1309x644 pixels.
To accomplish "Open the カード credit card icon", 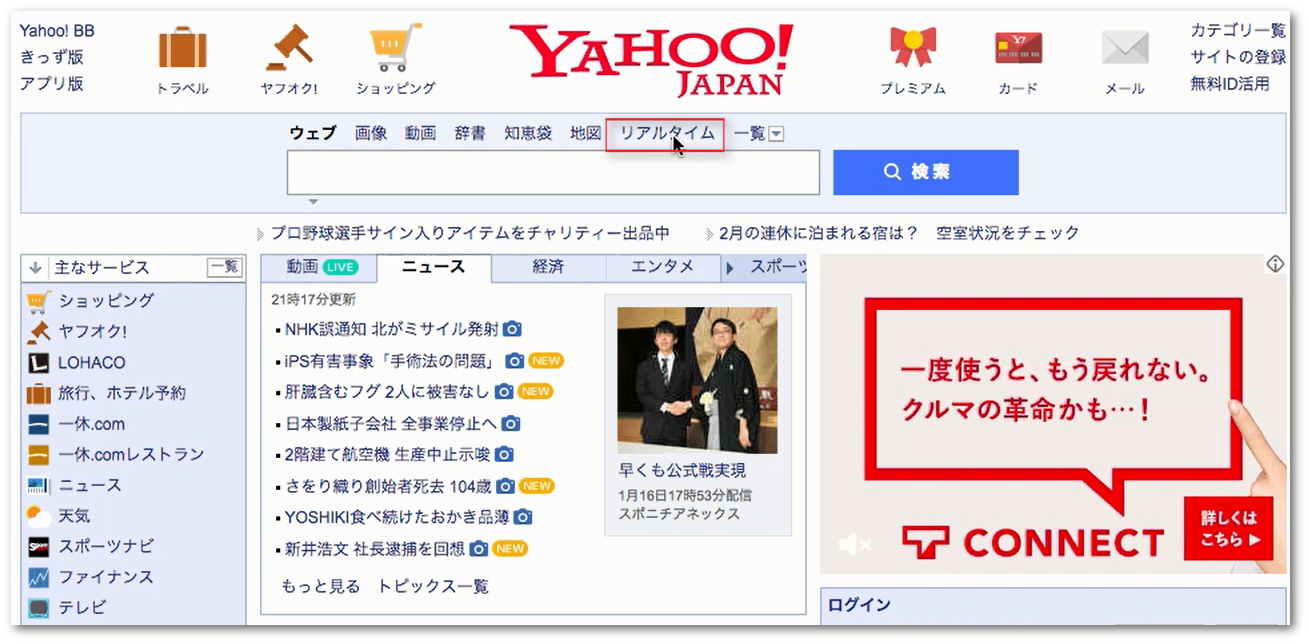I will coord(1018,48).
